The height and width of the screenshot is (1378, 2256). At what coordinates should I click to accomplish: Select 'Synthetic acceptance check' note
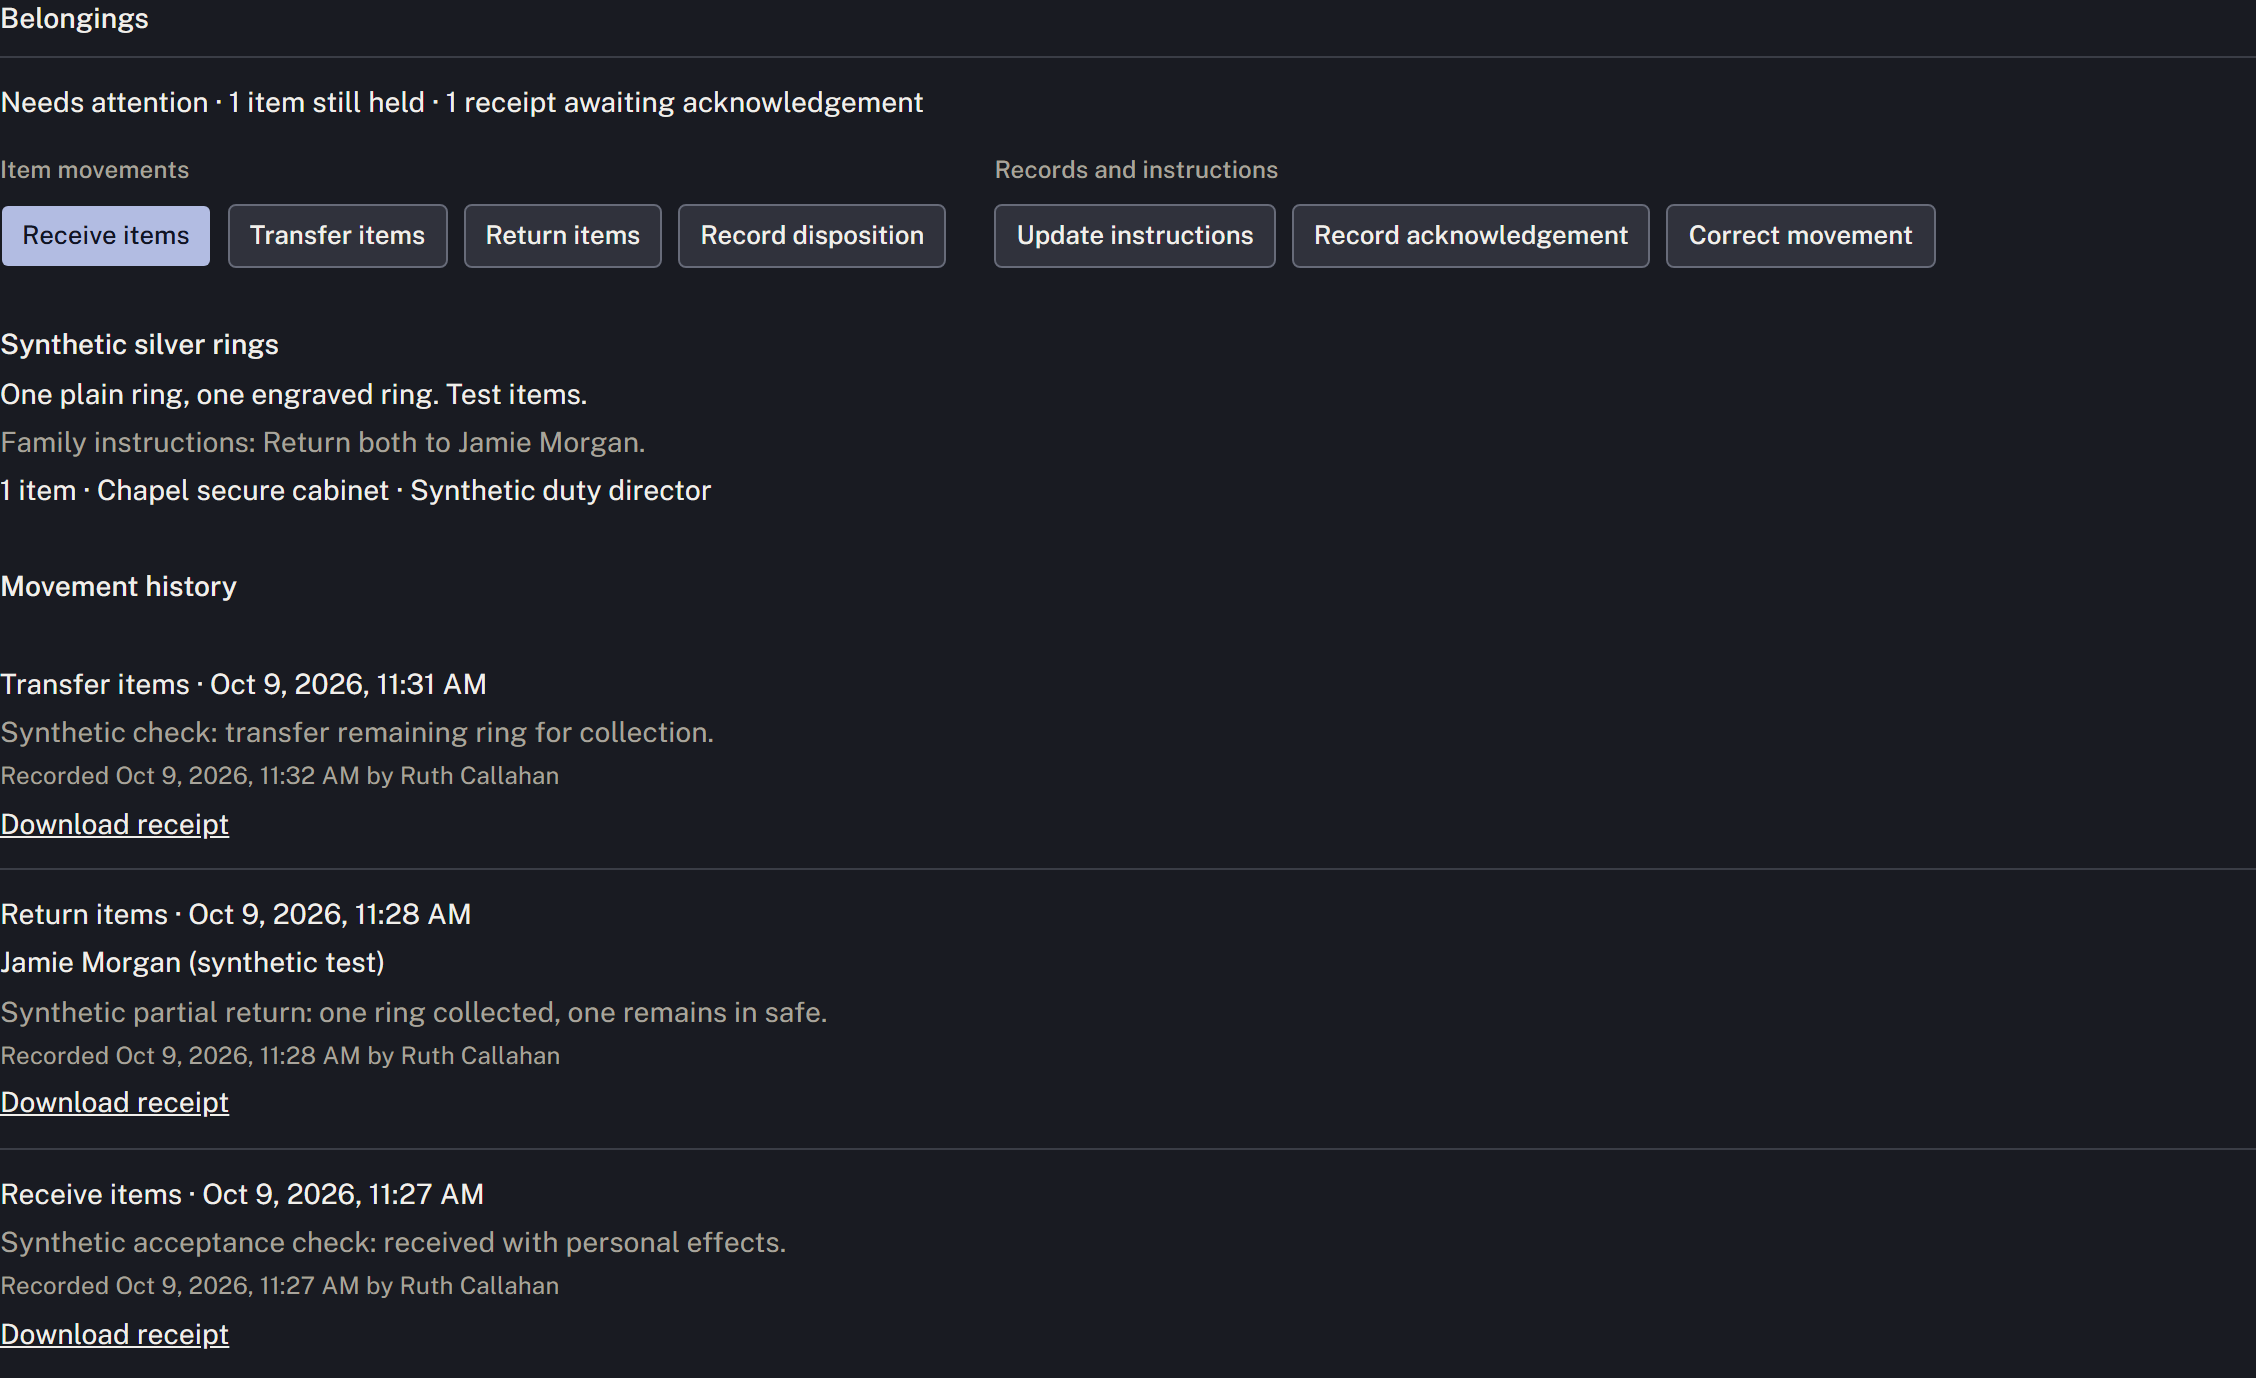click(393, 1242)
